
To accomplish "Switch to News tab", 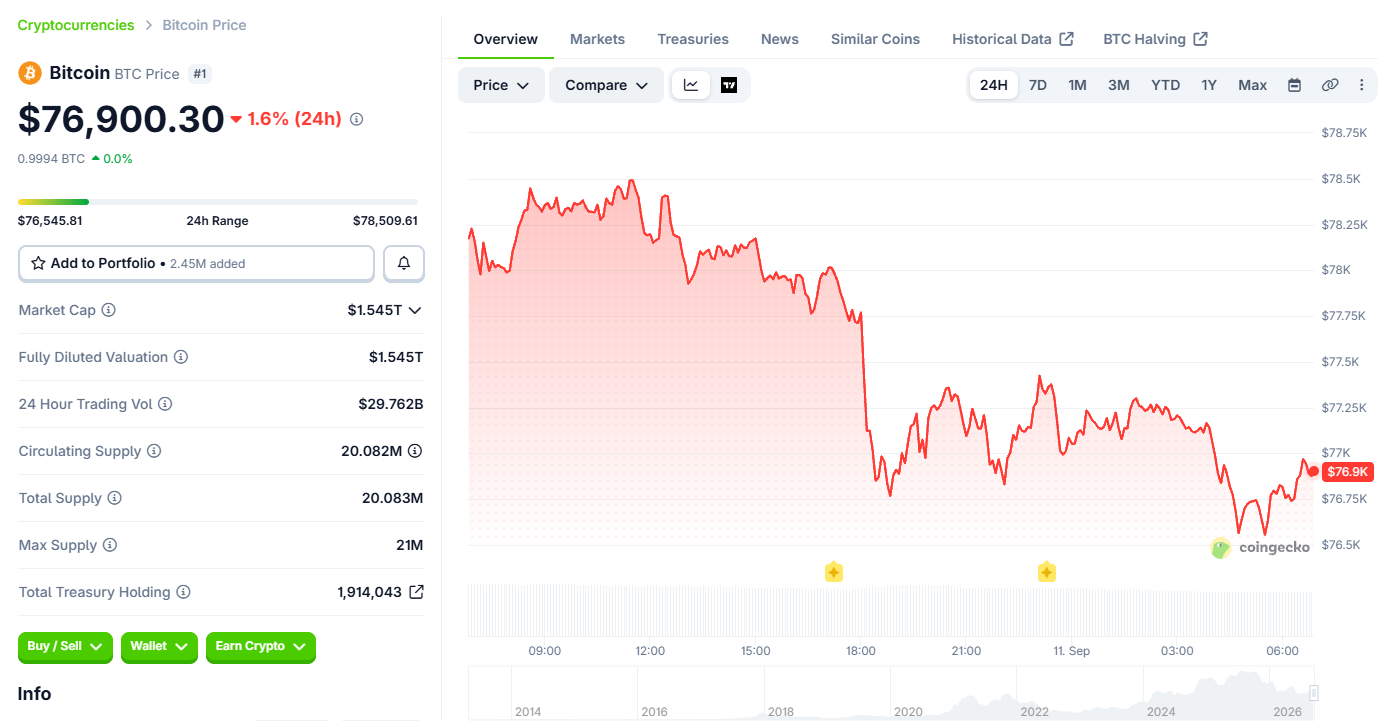I will (x=780, y=39).
